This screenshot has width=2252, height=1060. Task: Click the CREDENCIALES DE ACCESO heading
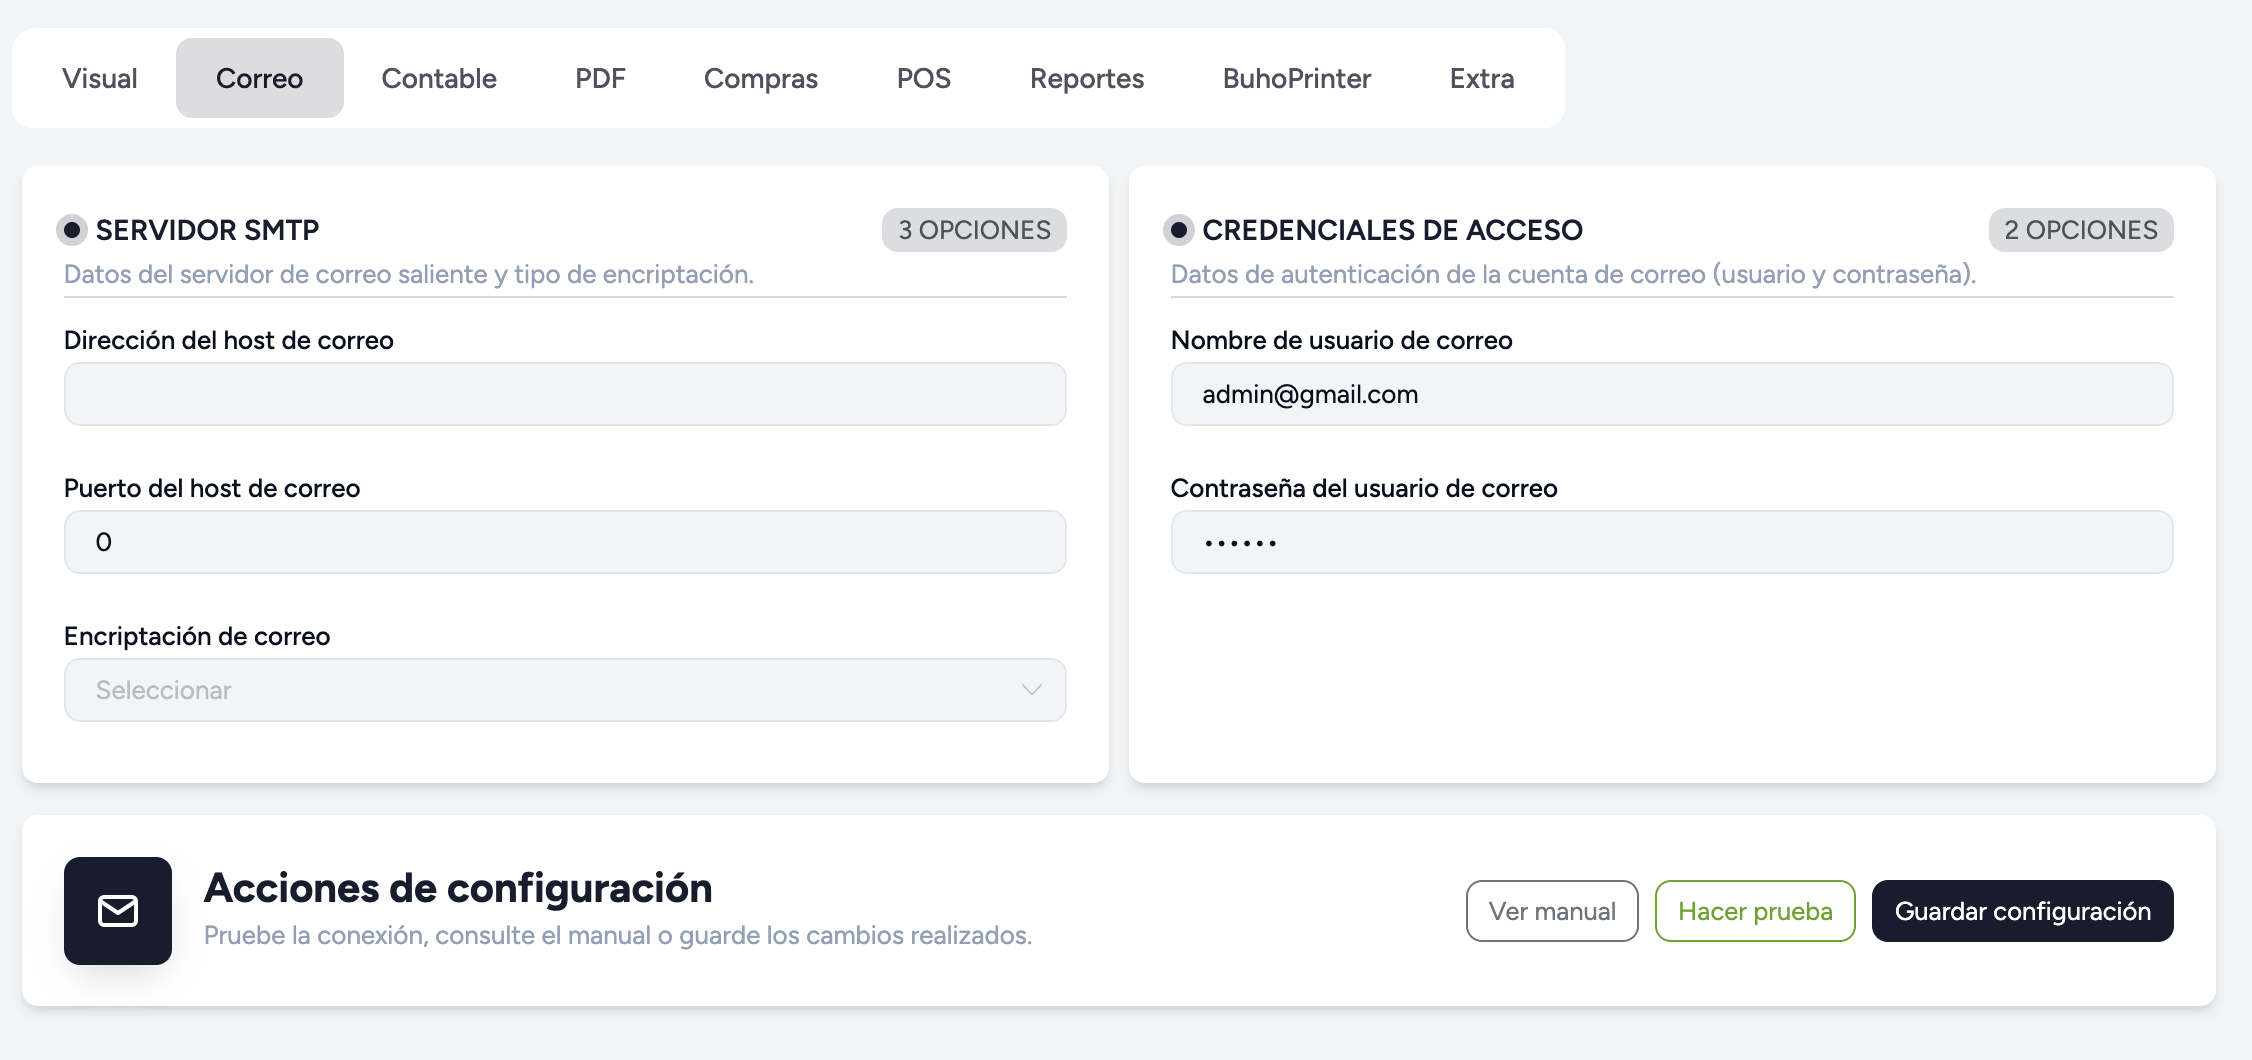1392,230
